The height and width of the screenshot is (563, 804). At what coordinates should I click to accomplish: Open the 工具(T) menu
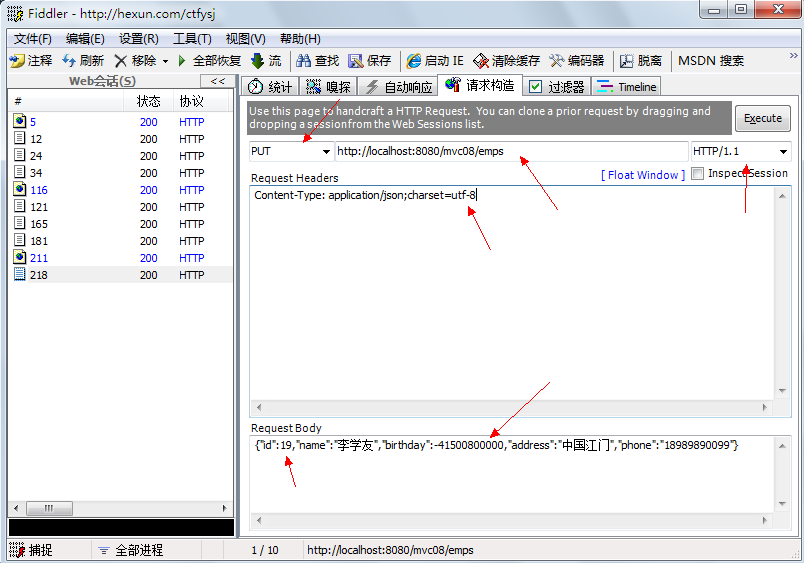click(x=192, y=39)
